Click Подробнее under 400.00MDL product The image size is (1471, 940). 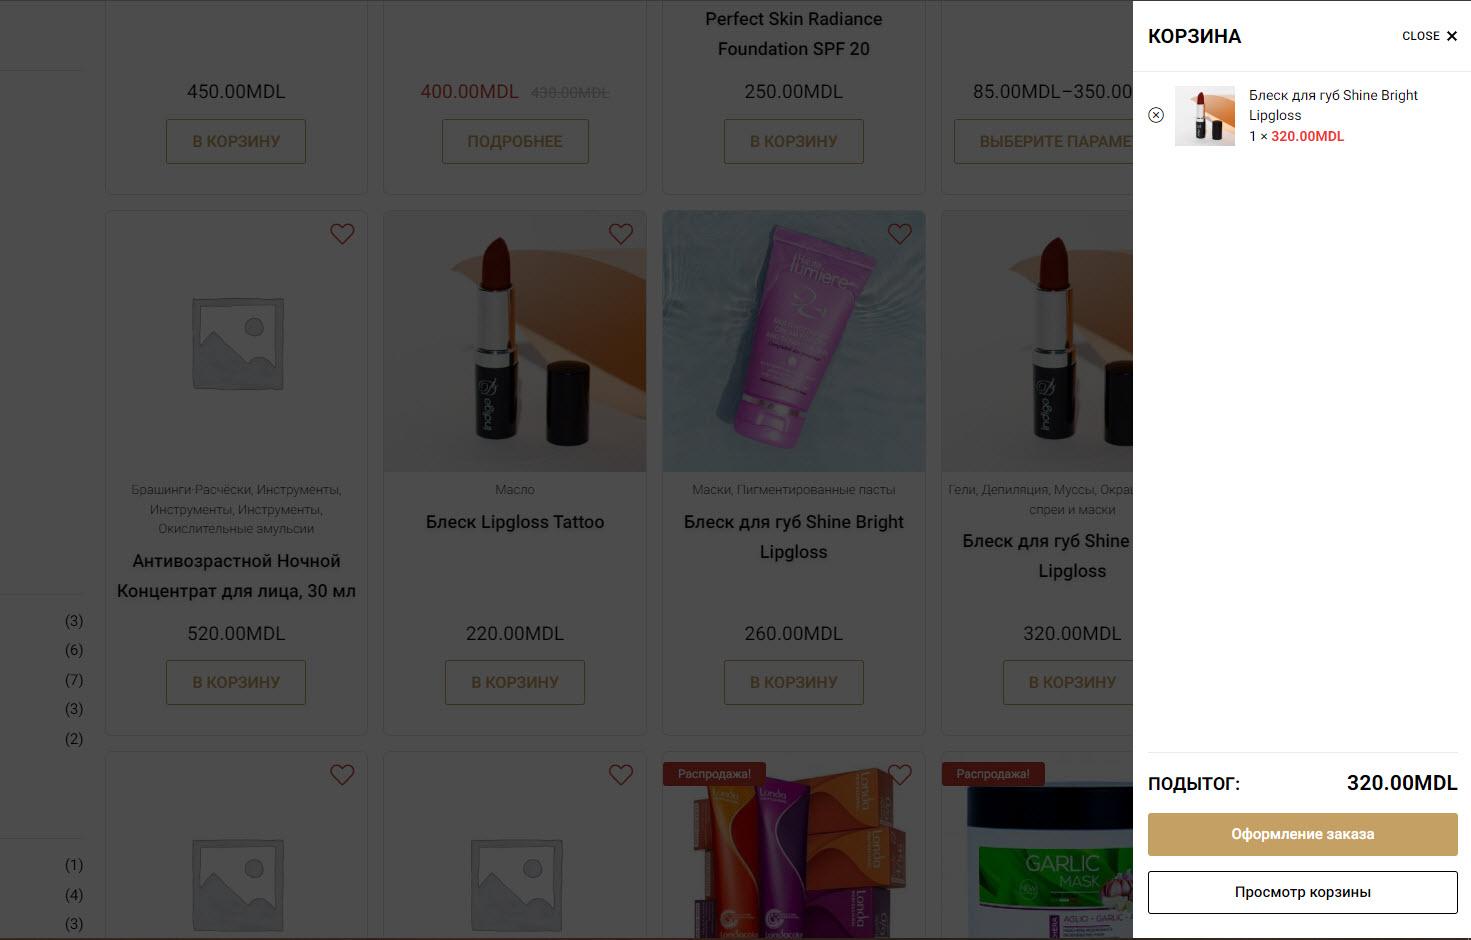click(515, 142)
